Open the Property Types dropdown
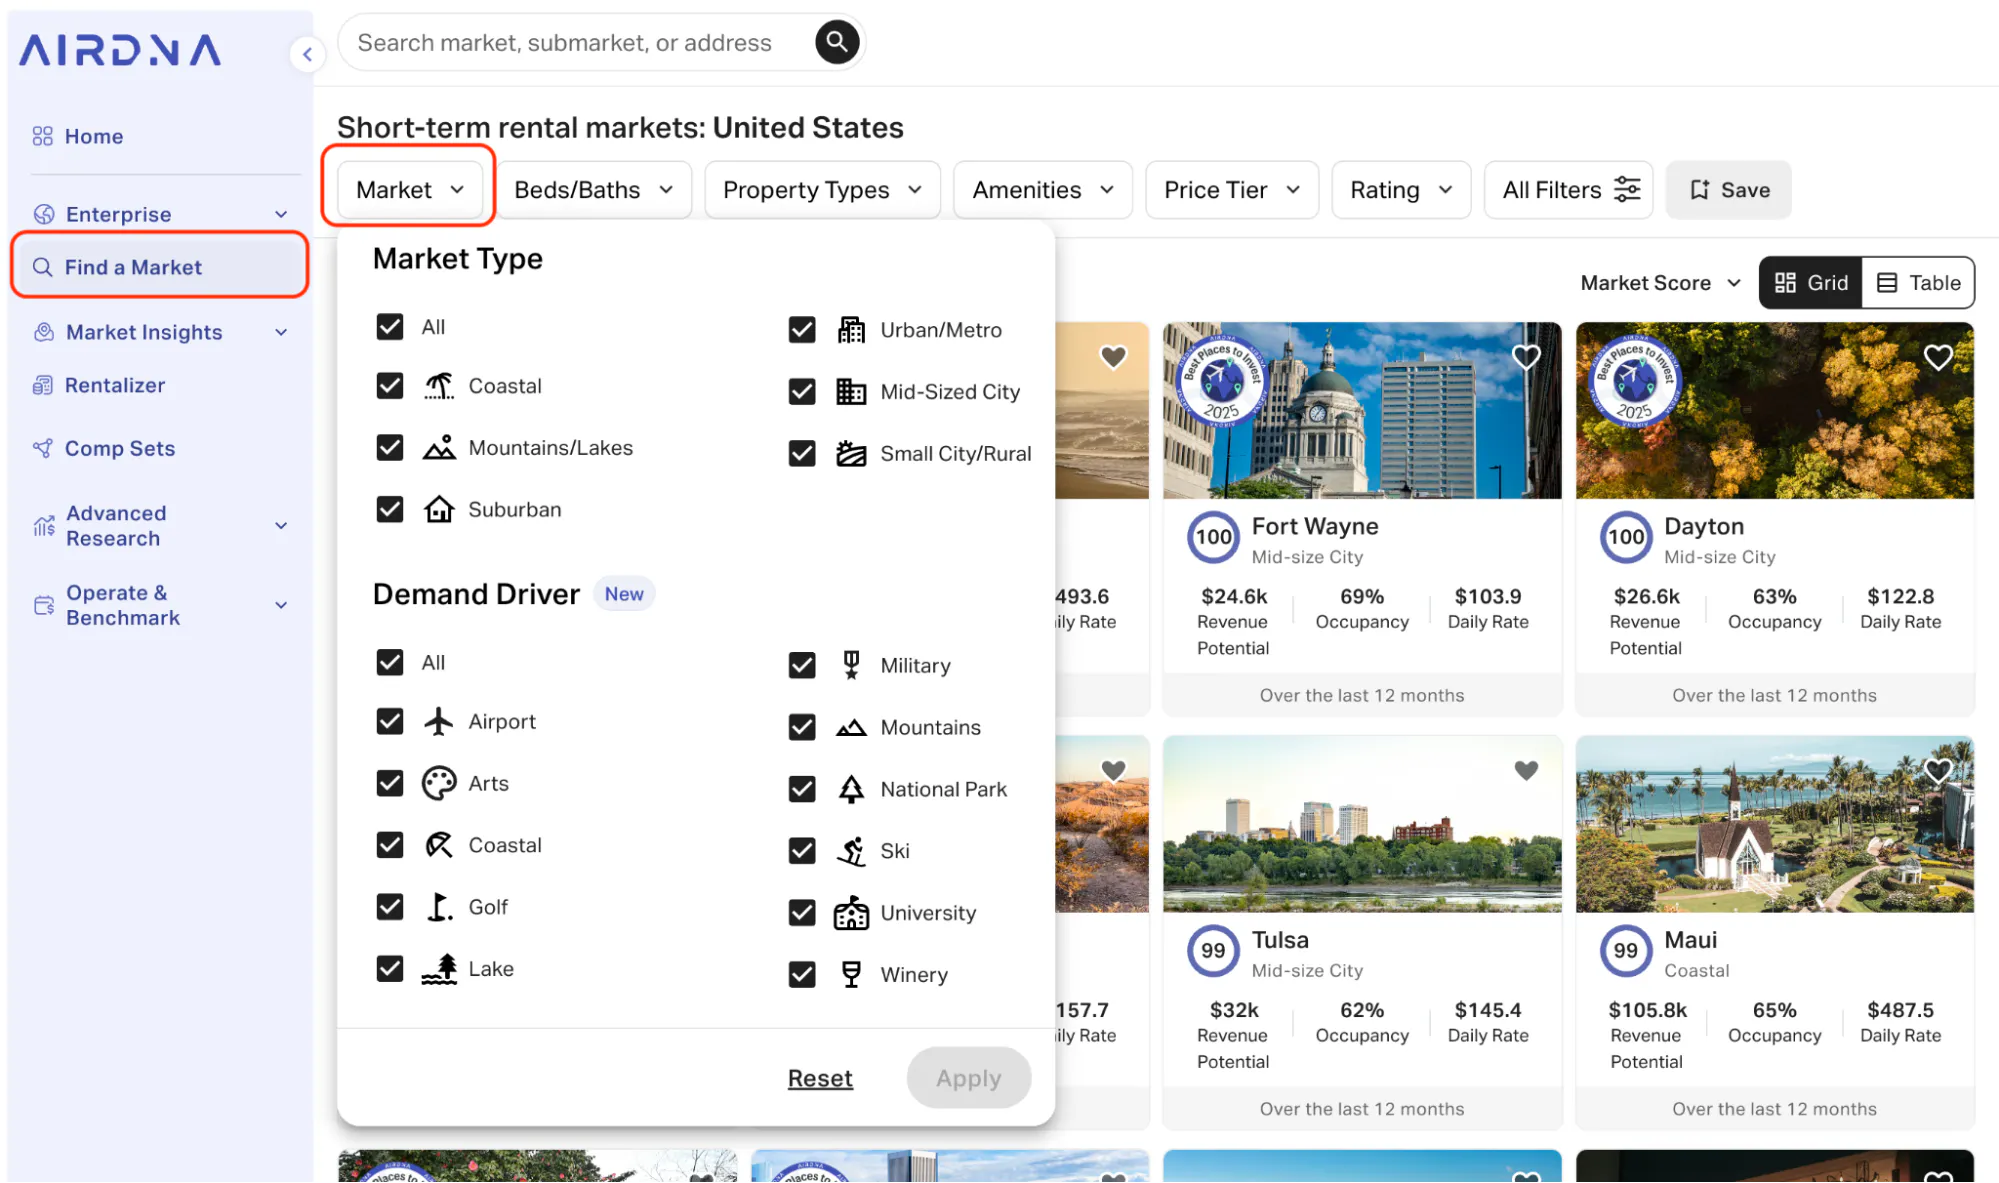The height and width of the screenshot is (1183, 1999). coord(822,190)
